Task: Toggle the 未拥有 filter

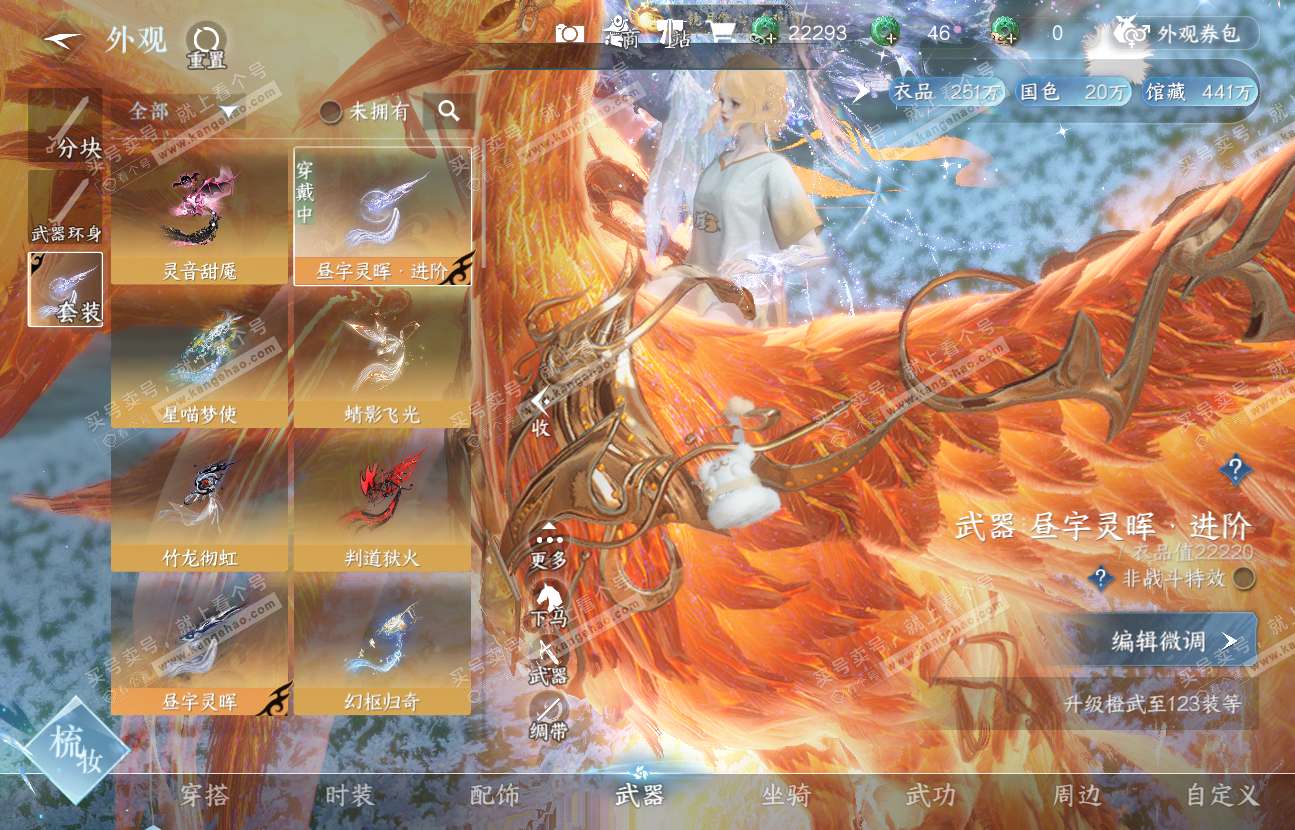Action: [364, 112]
